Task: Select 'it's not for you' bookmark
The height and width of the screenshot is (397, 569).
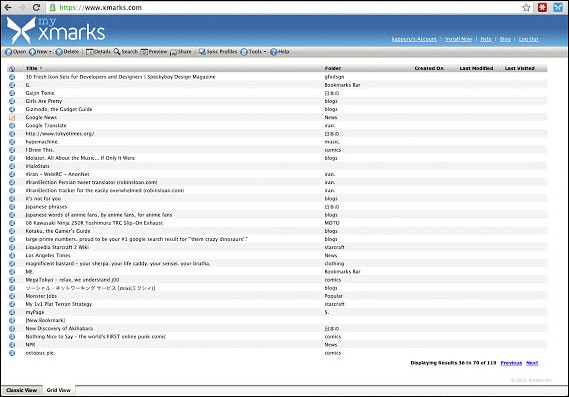Action: point(43,198)
